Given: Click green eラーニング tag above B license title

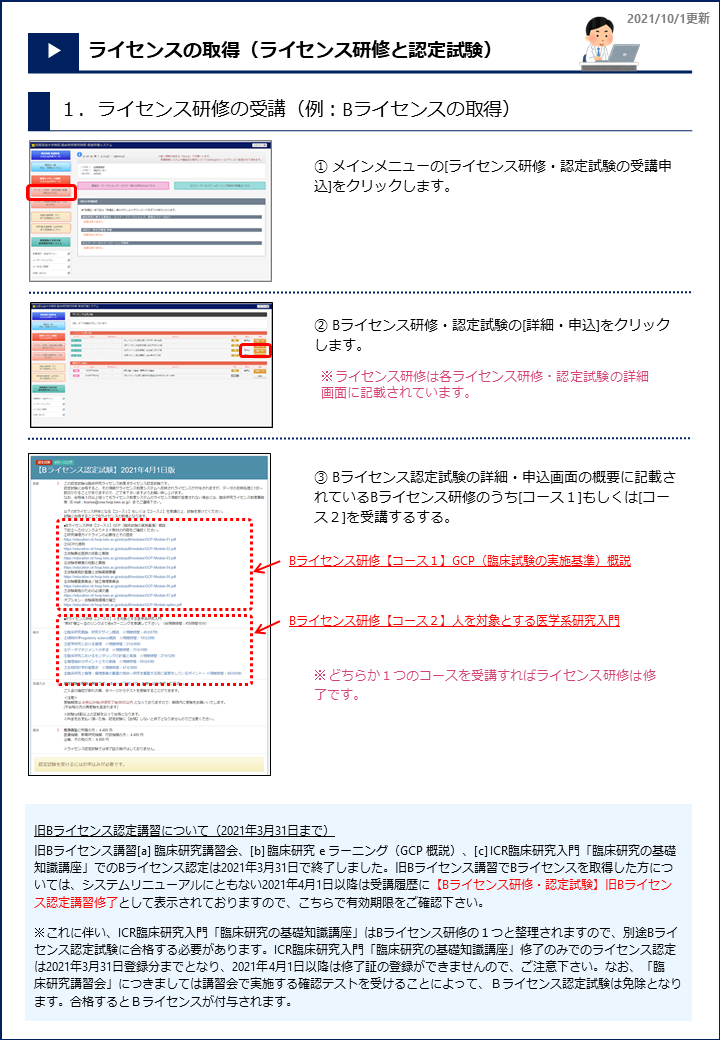Looking at the screenshot, I should (x=64, y=462).
